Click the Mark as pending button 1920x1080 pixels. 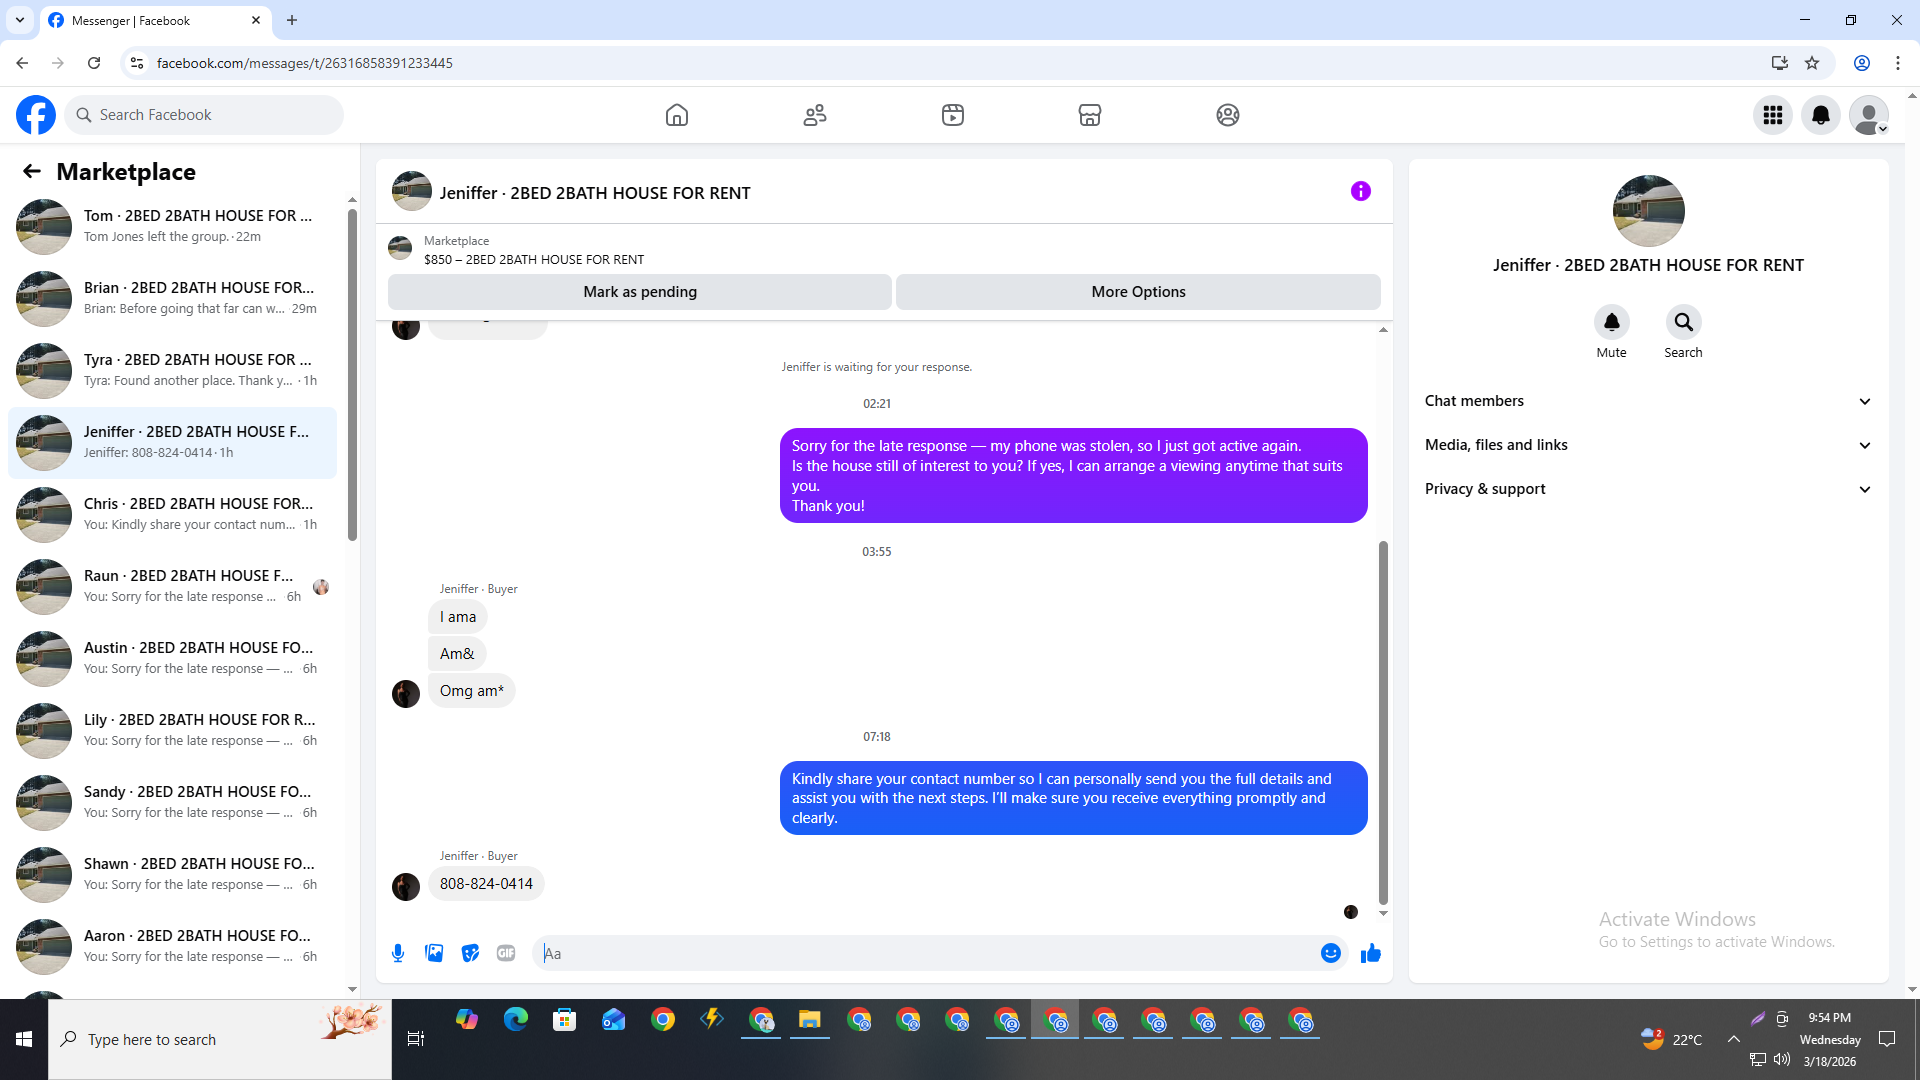click(640, 292)
